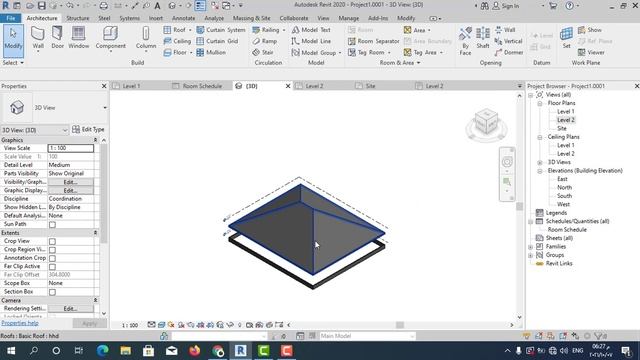The width and height of the screenshot is (640, 360).
Task: Select Curtain System tool
Action: point(221,30)
